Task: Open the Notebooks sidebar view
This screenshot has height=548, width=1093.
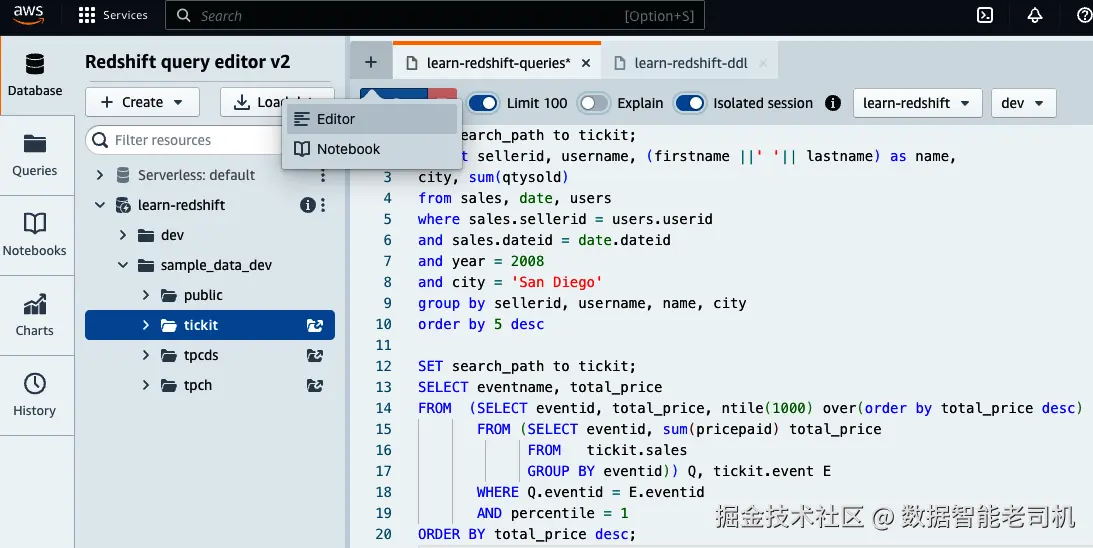Action: click(35, 236)
